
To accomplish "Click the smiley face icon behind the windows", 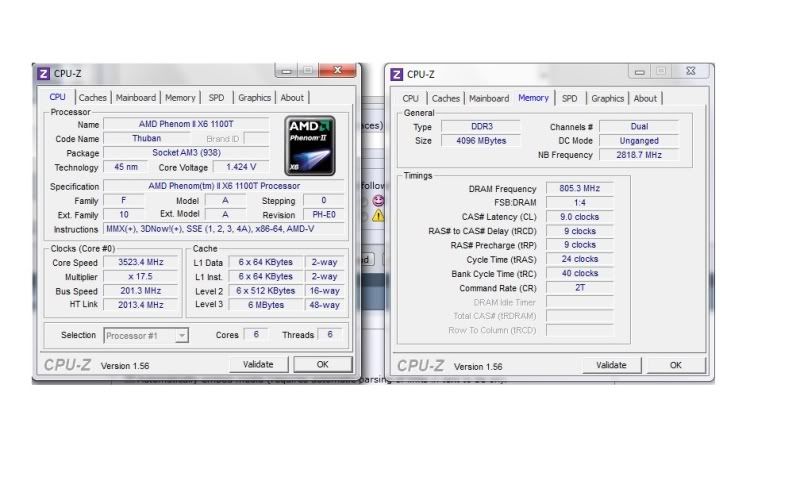I will click(378, 201).
